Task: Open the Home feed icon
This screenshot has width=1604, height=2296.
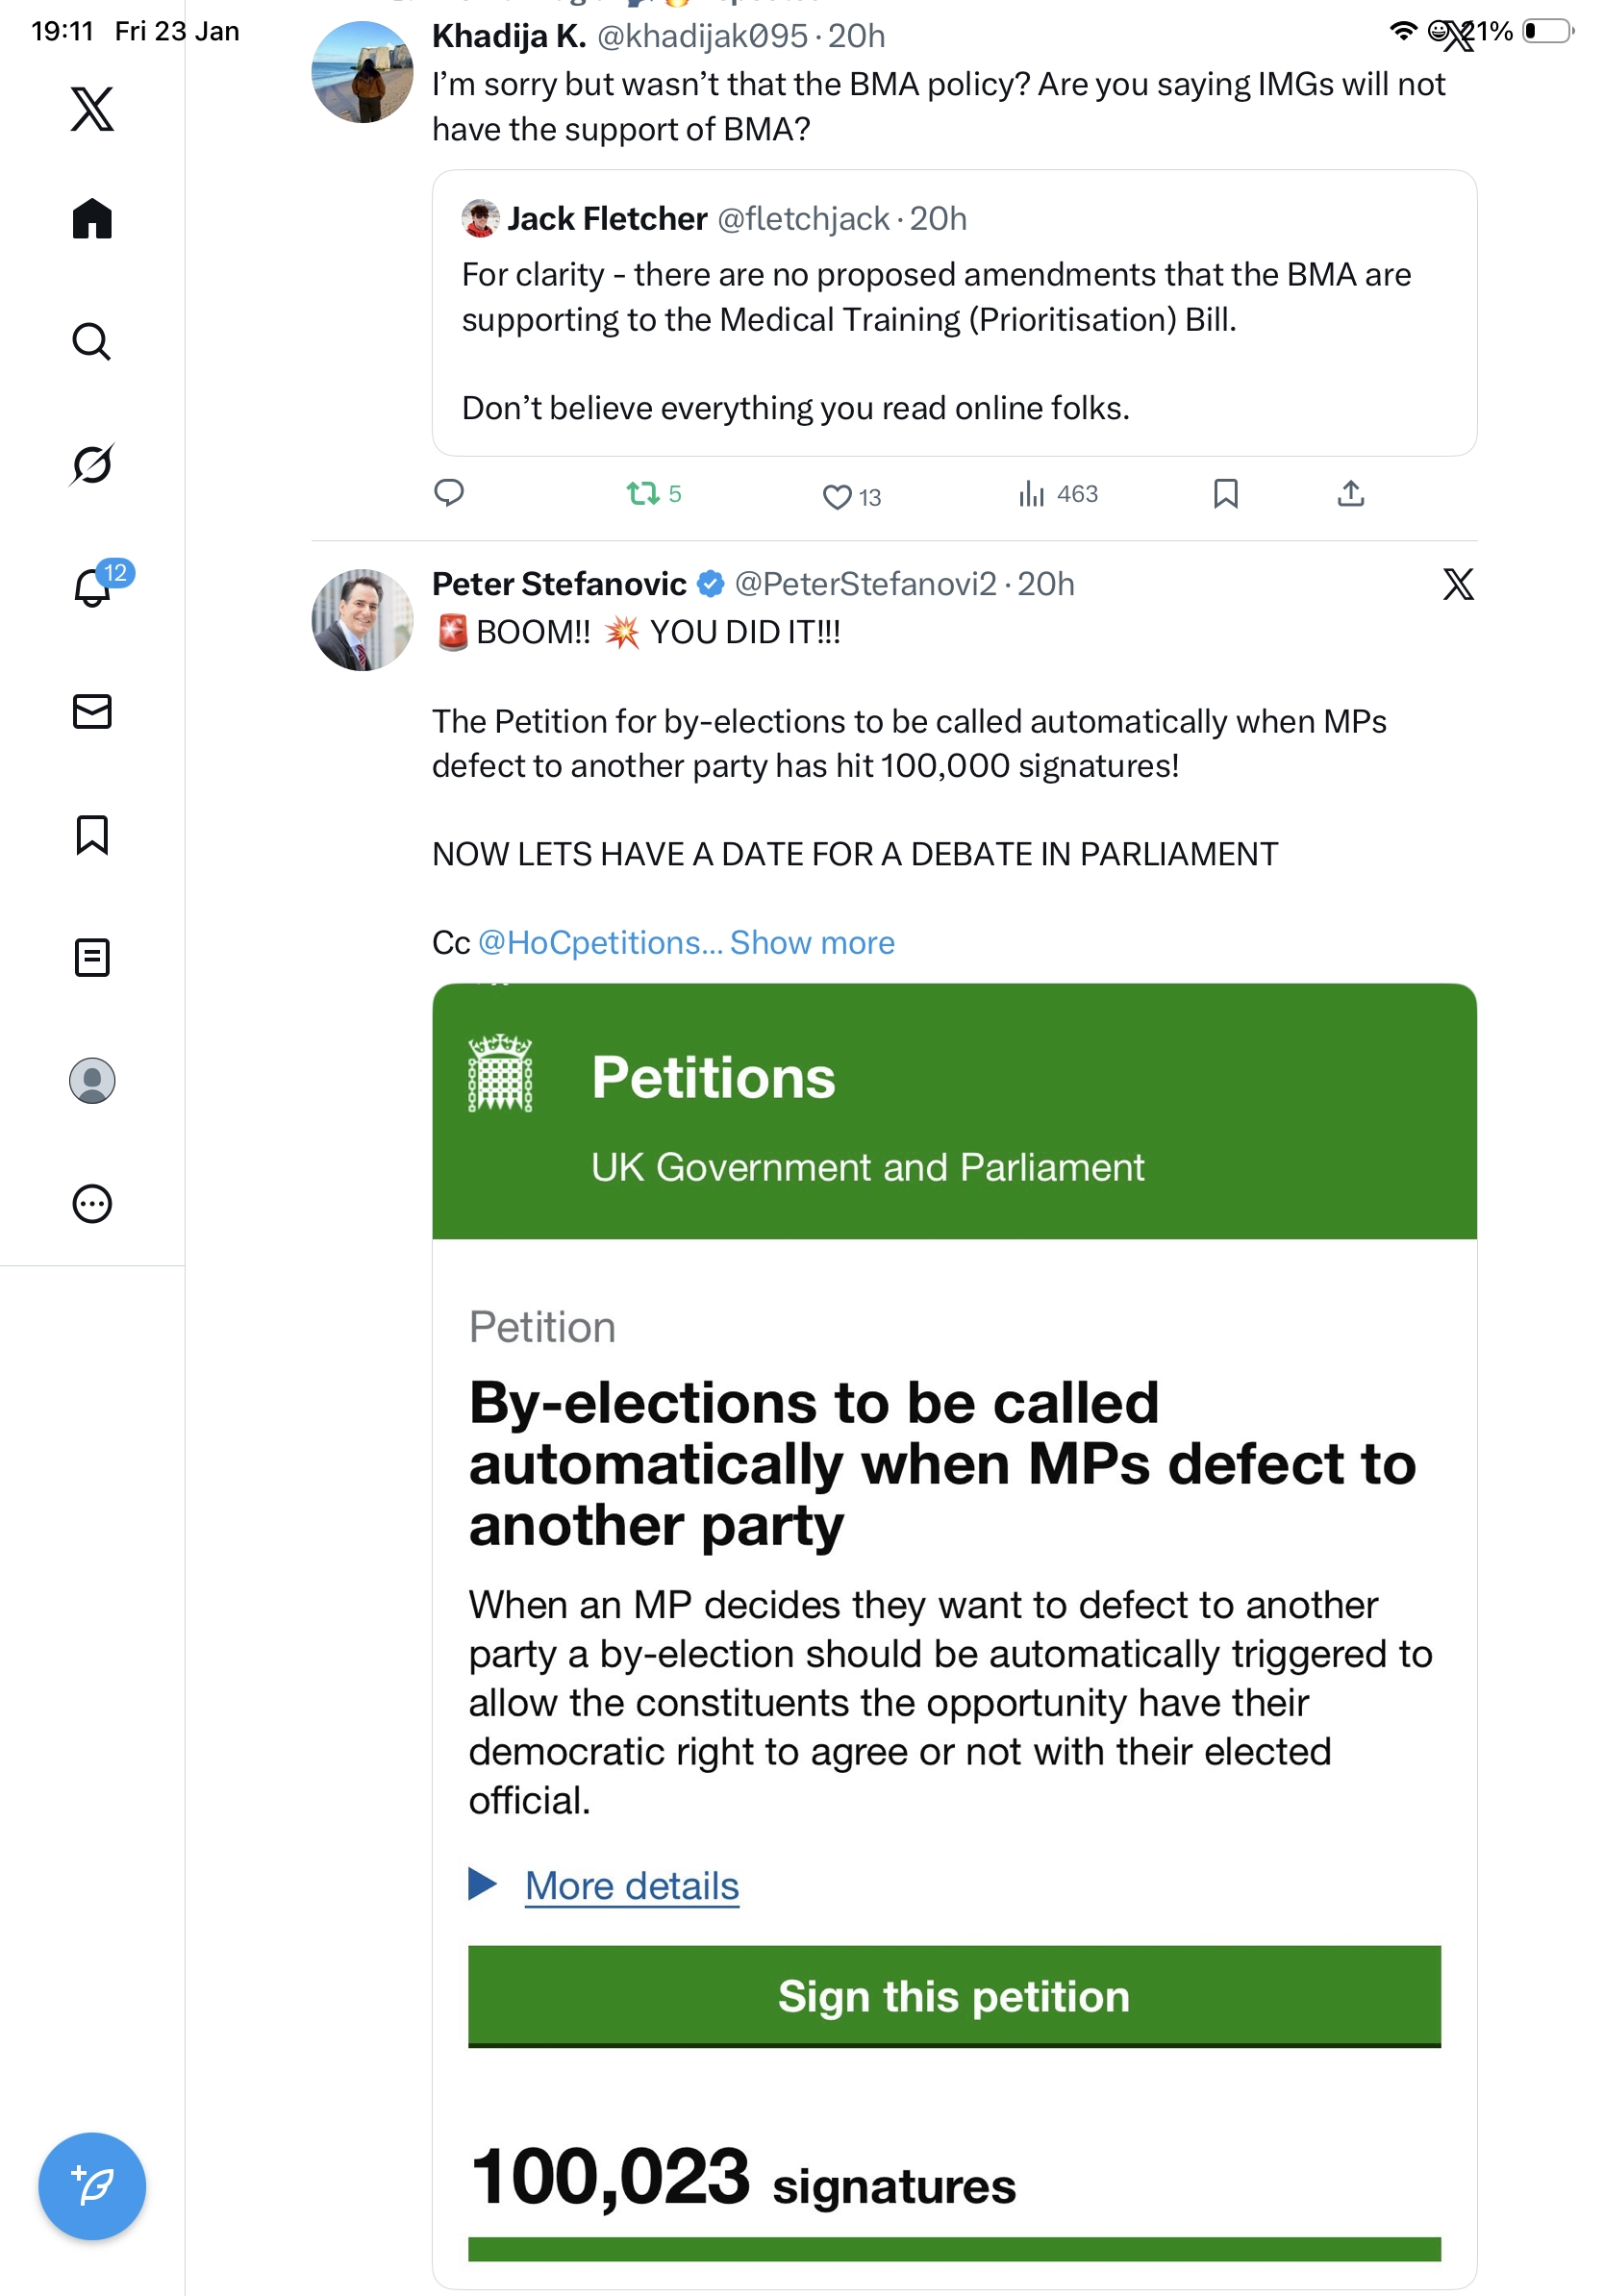Action: coord(92,218)
